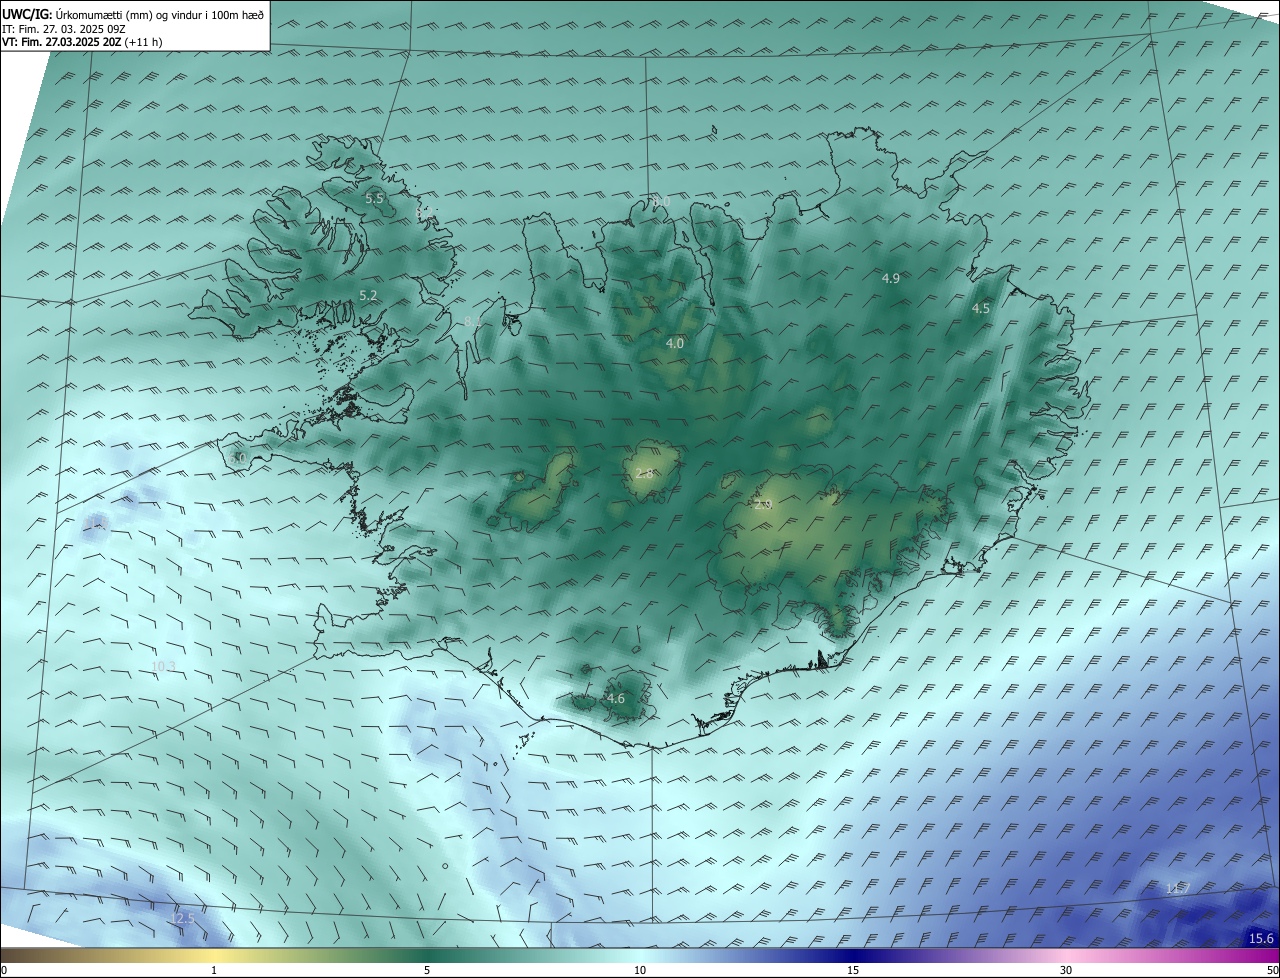
Task: Click the 15 tick on the color scale
Action: coord(853,970)
